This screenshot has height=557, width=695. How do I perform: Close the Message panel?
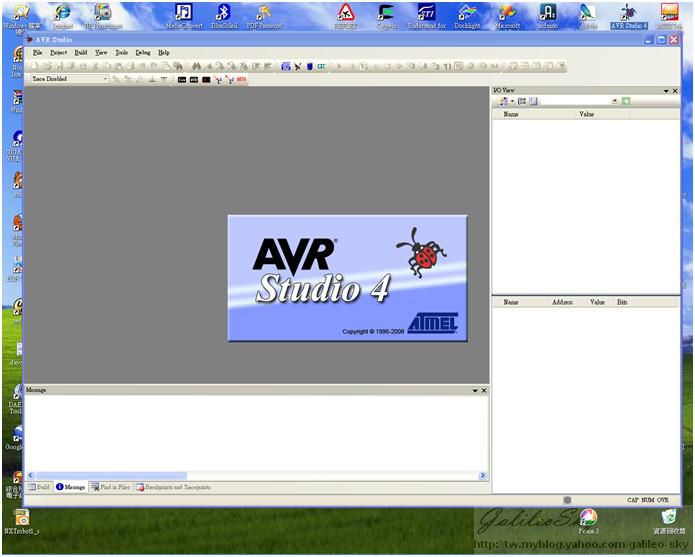(x=484, y=391)
